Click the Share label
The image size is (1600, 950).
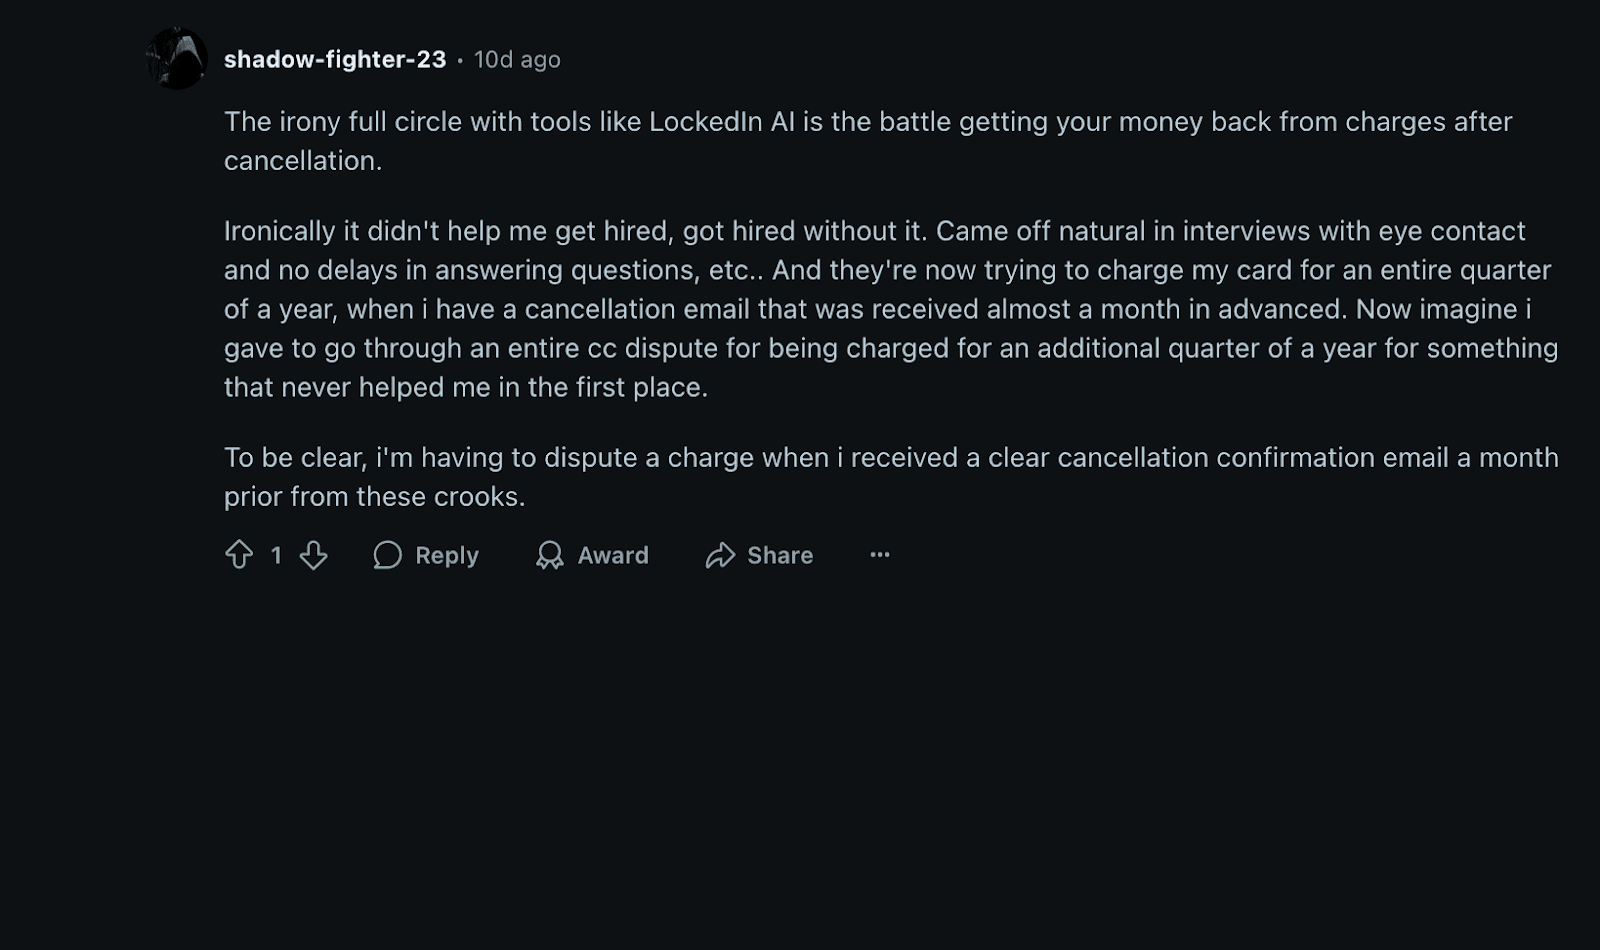point(781,555)
